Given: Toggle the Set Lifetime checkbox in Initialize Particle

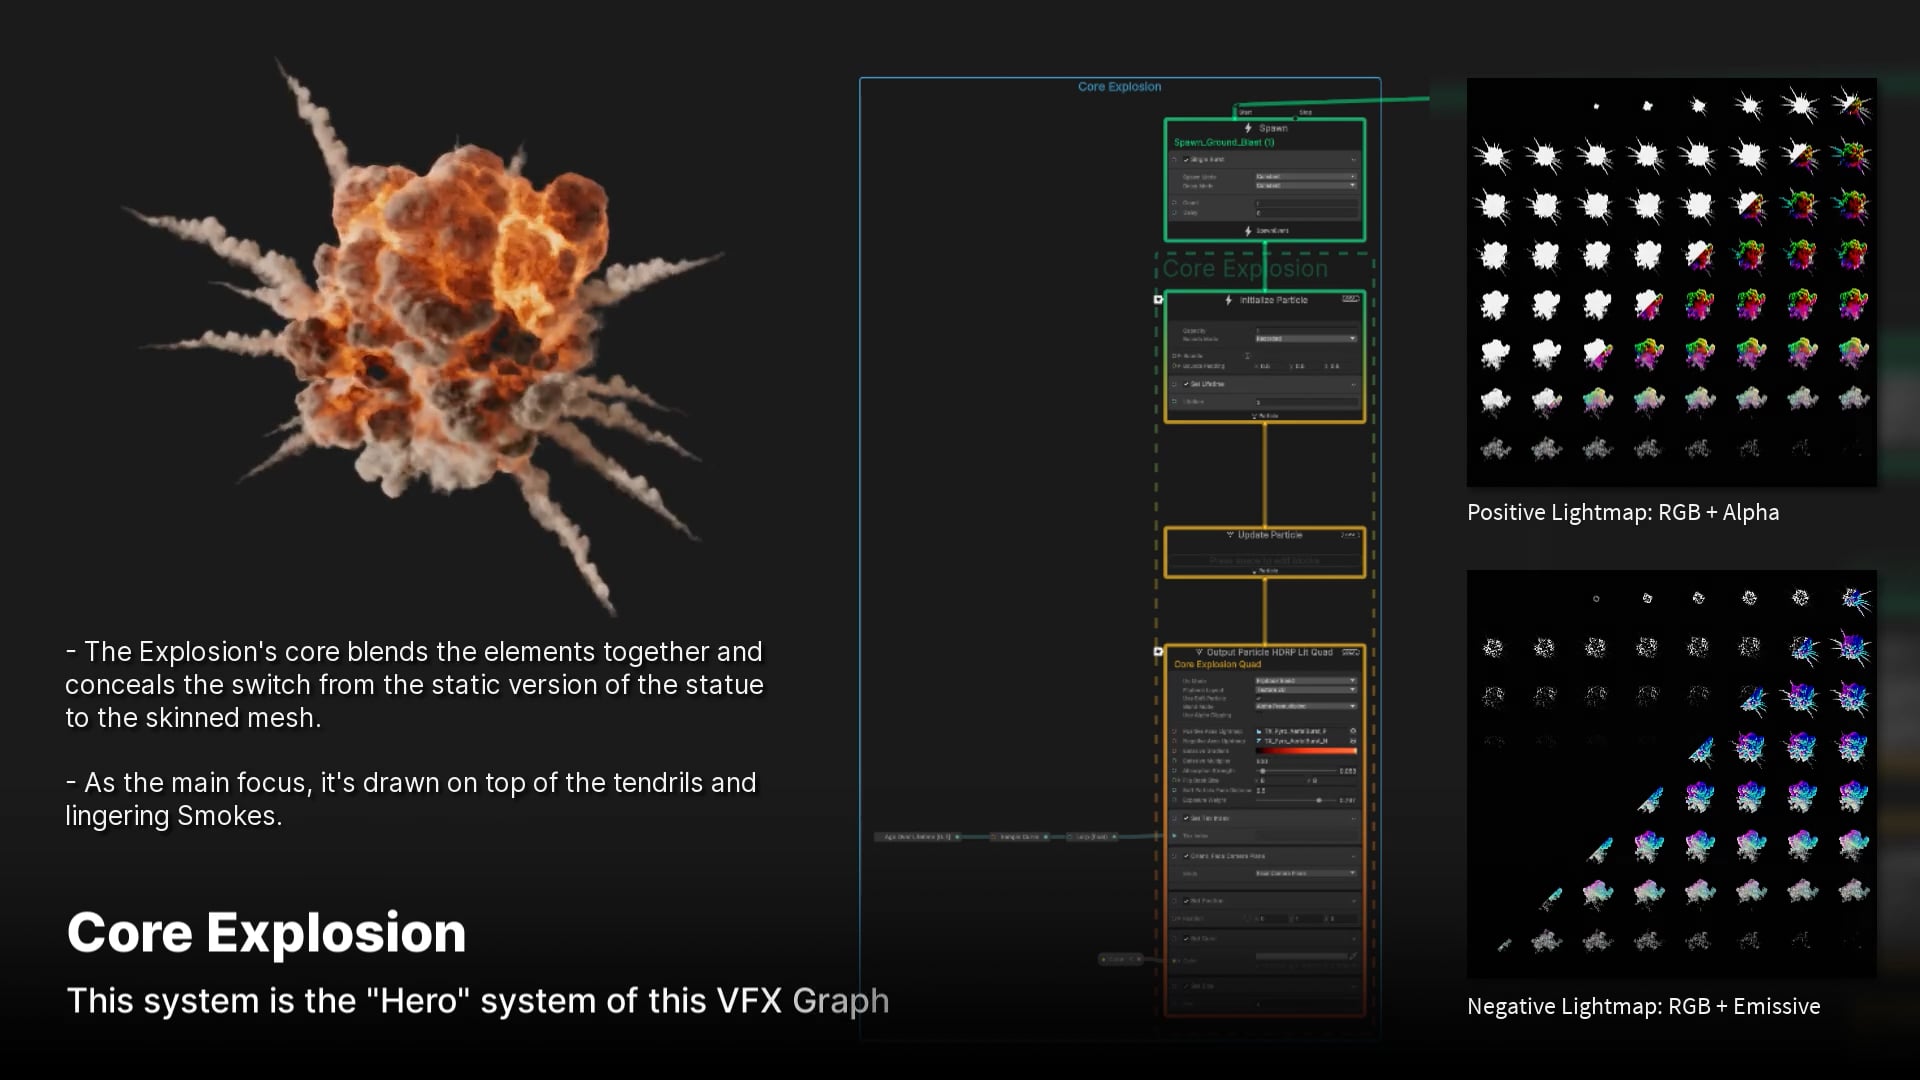Looking at the screenshot, I should click(1186, 384).
